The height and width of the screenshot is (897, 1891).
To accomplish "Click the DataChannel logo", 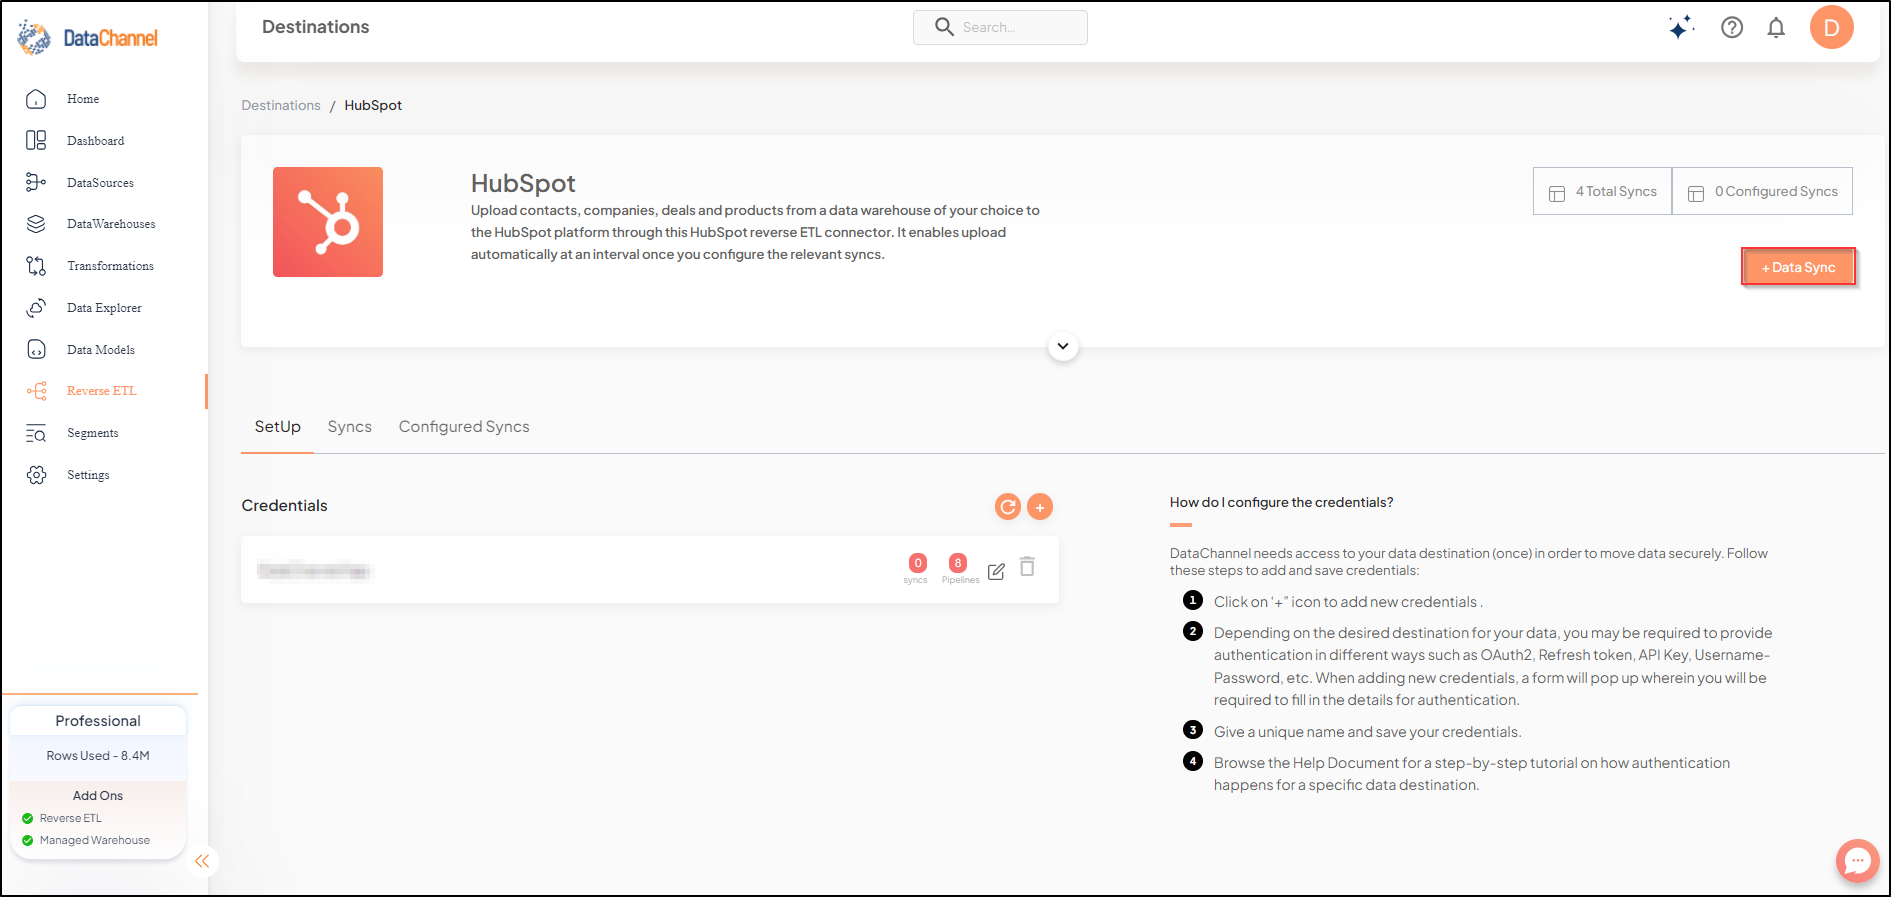I will (x=88, y=38).
